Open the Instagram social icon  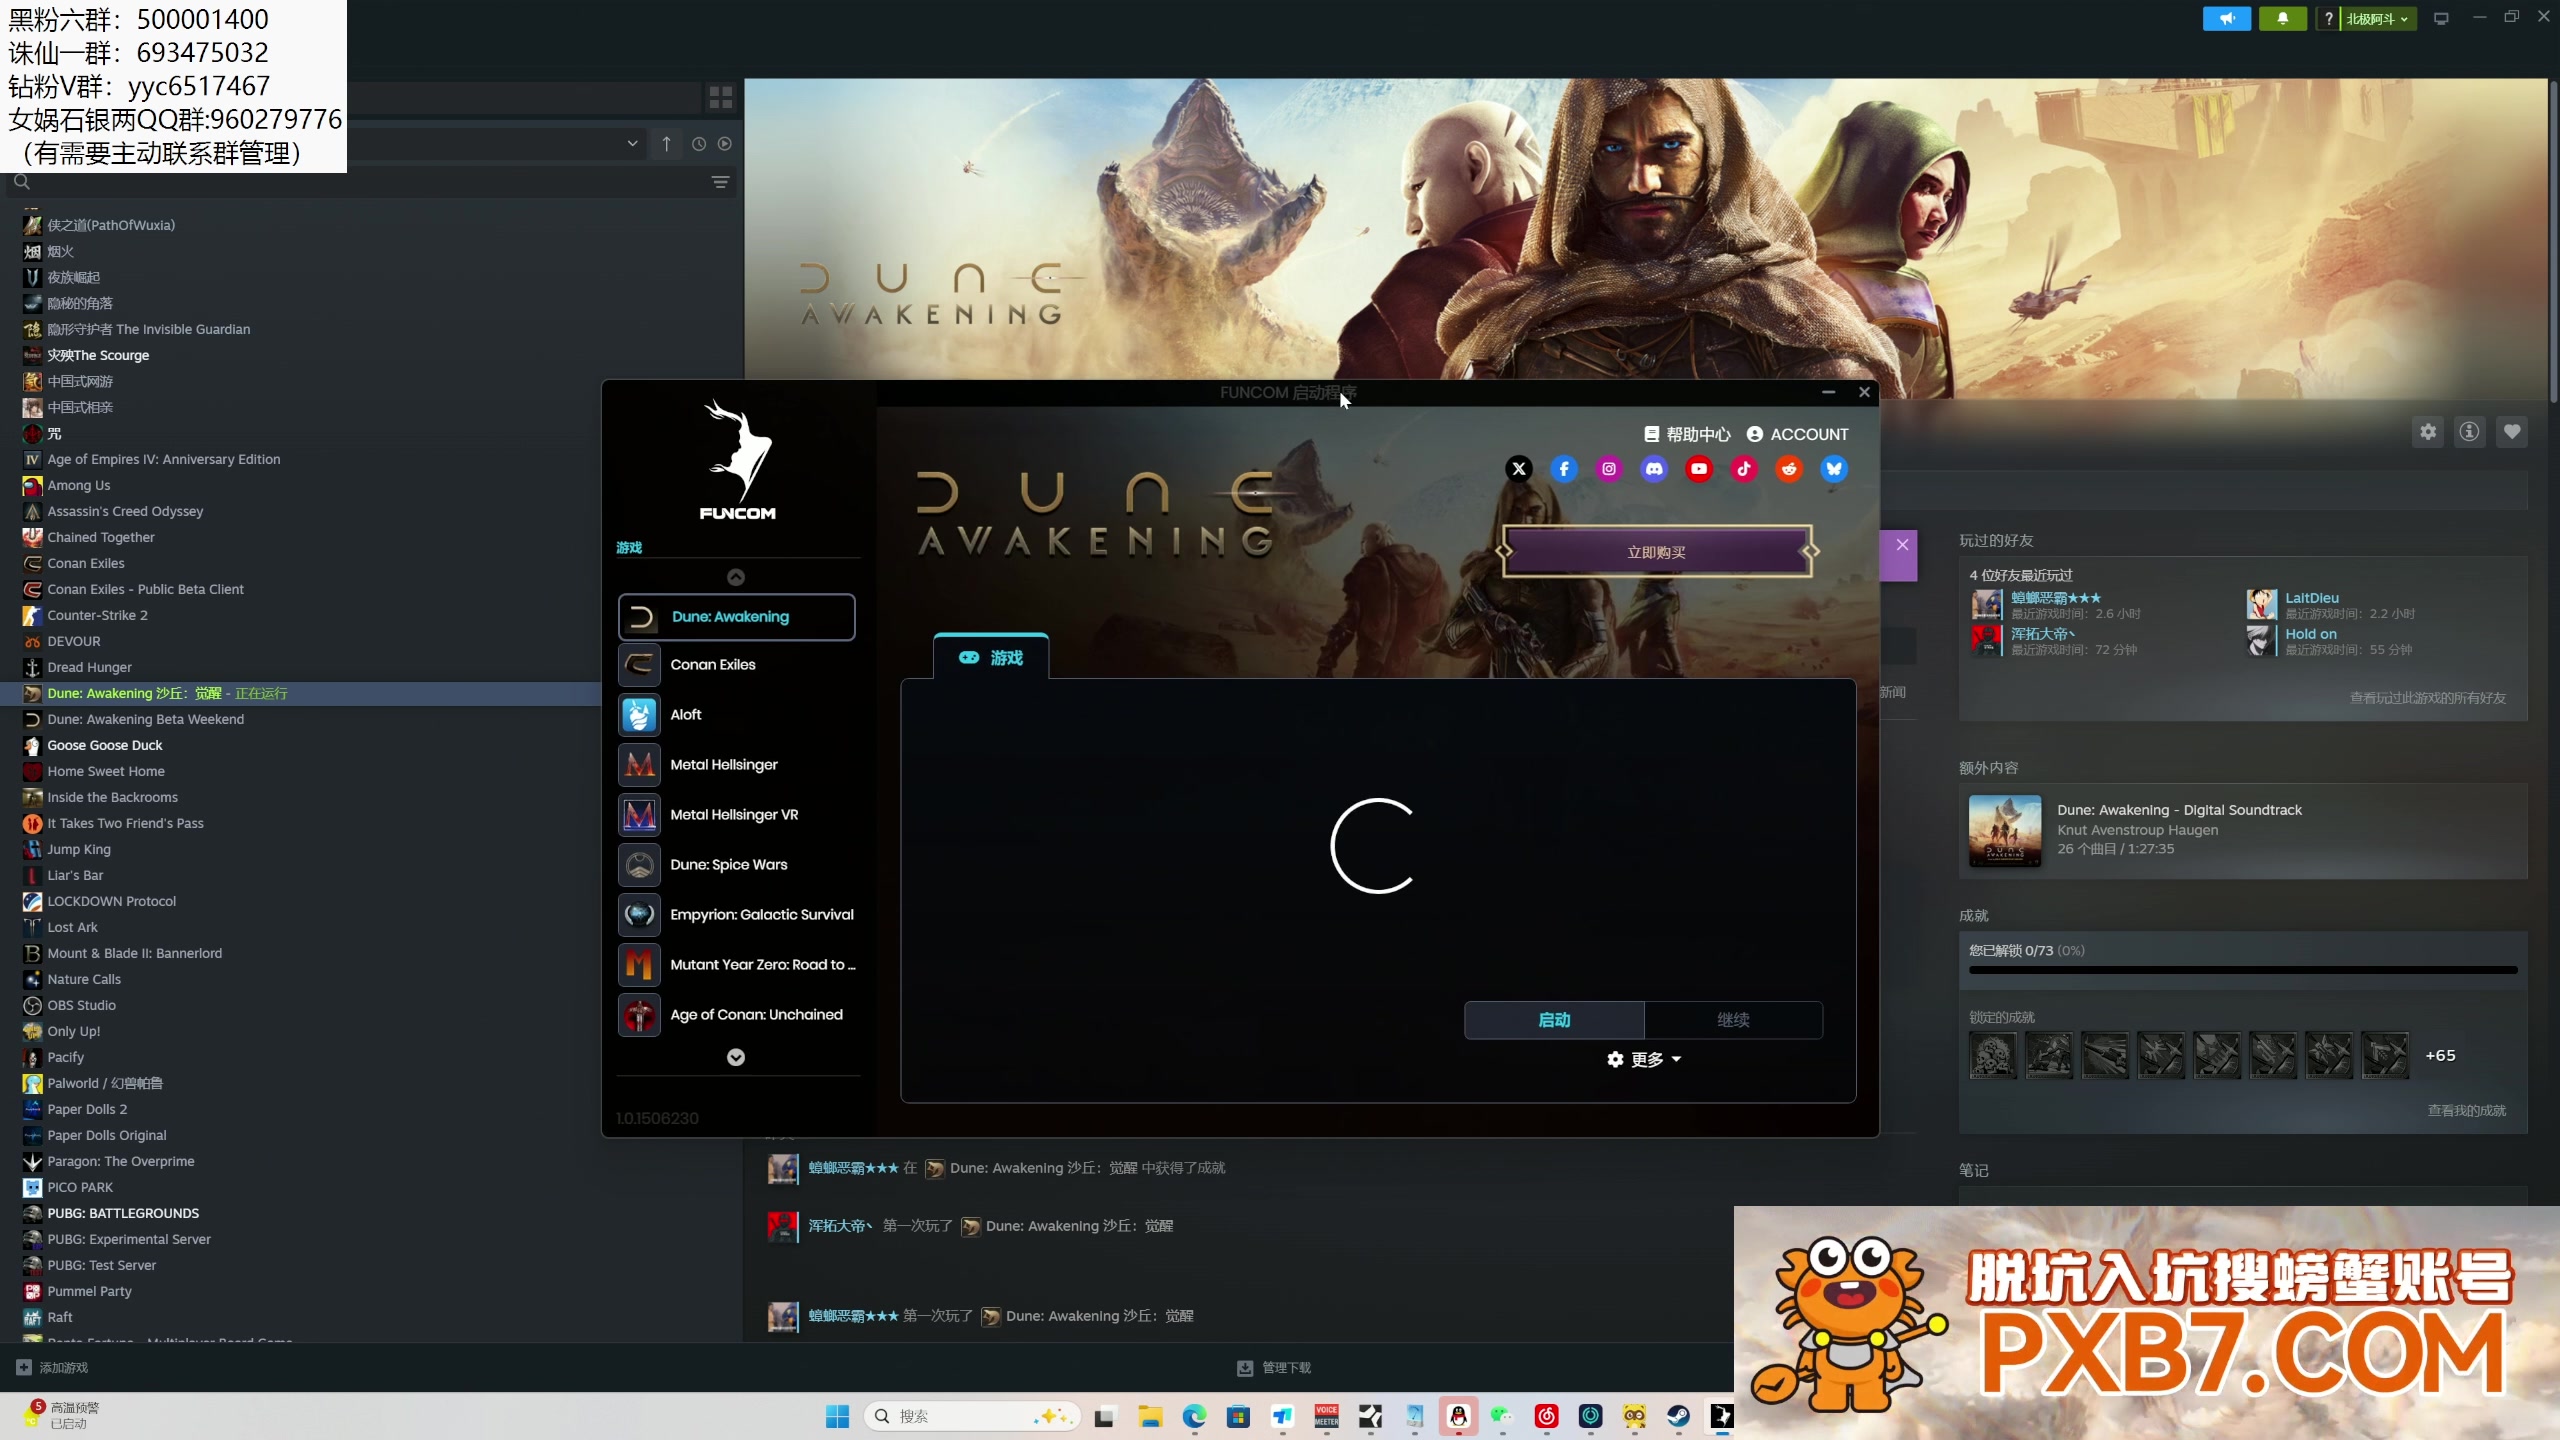point(1609,468)
